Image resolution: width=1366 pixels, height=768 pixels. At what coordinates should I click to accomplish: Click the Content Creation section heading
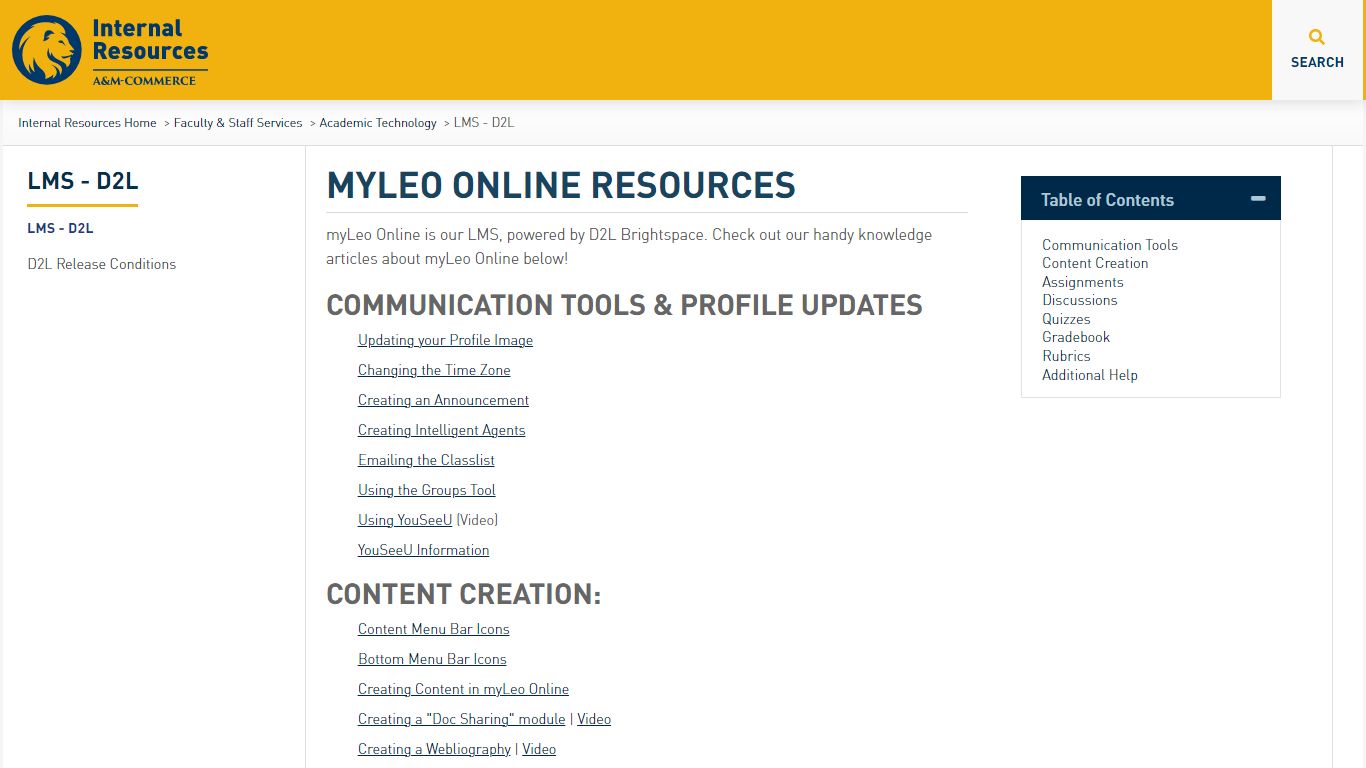[463, 594]
